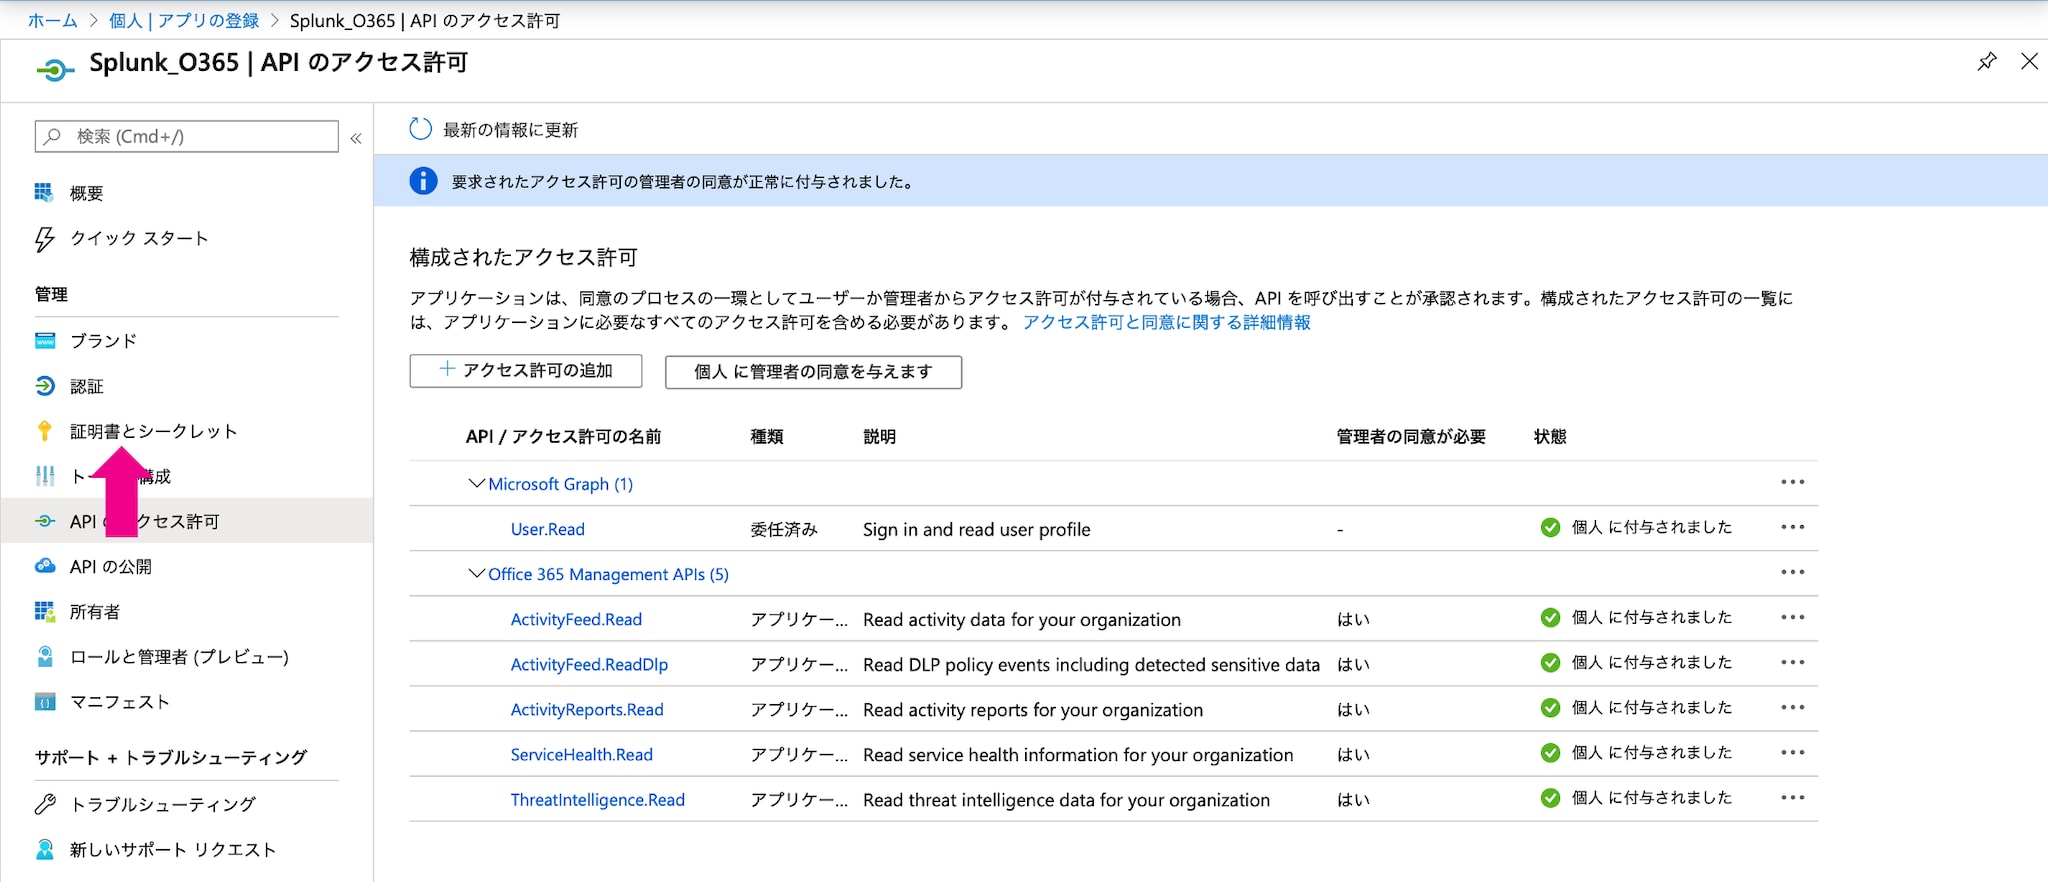Click the 所有者 grid icon
Screen dimensions: 2048x882
tap(45, 611)
